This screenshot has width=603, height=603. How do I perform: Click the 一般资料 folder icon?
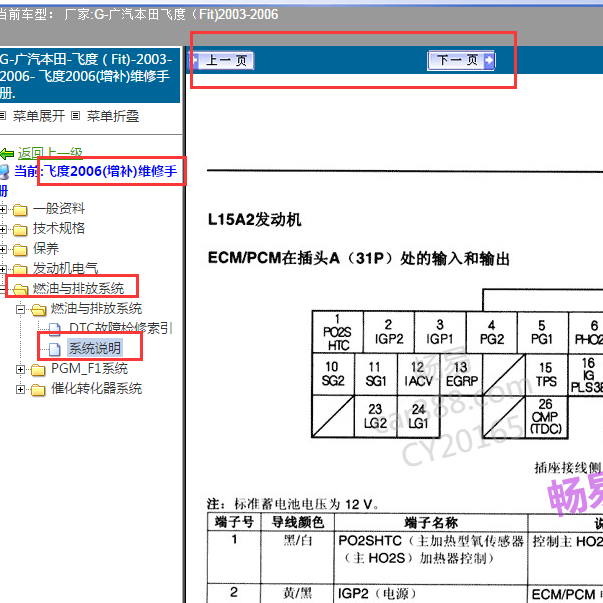[20, 210]
